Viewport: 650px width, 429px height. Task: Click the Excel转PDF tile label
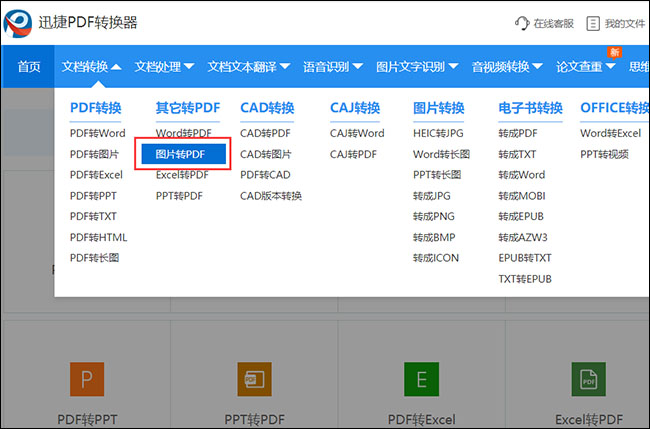pos(589,419)
